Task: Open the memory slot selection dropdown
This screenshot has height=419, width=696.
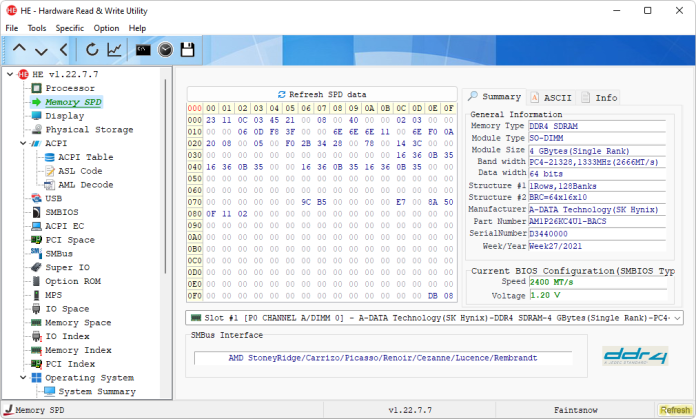Action: click(x=679, y=317)
